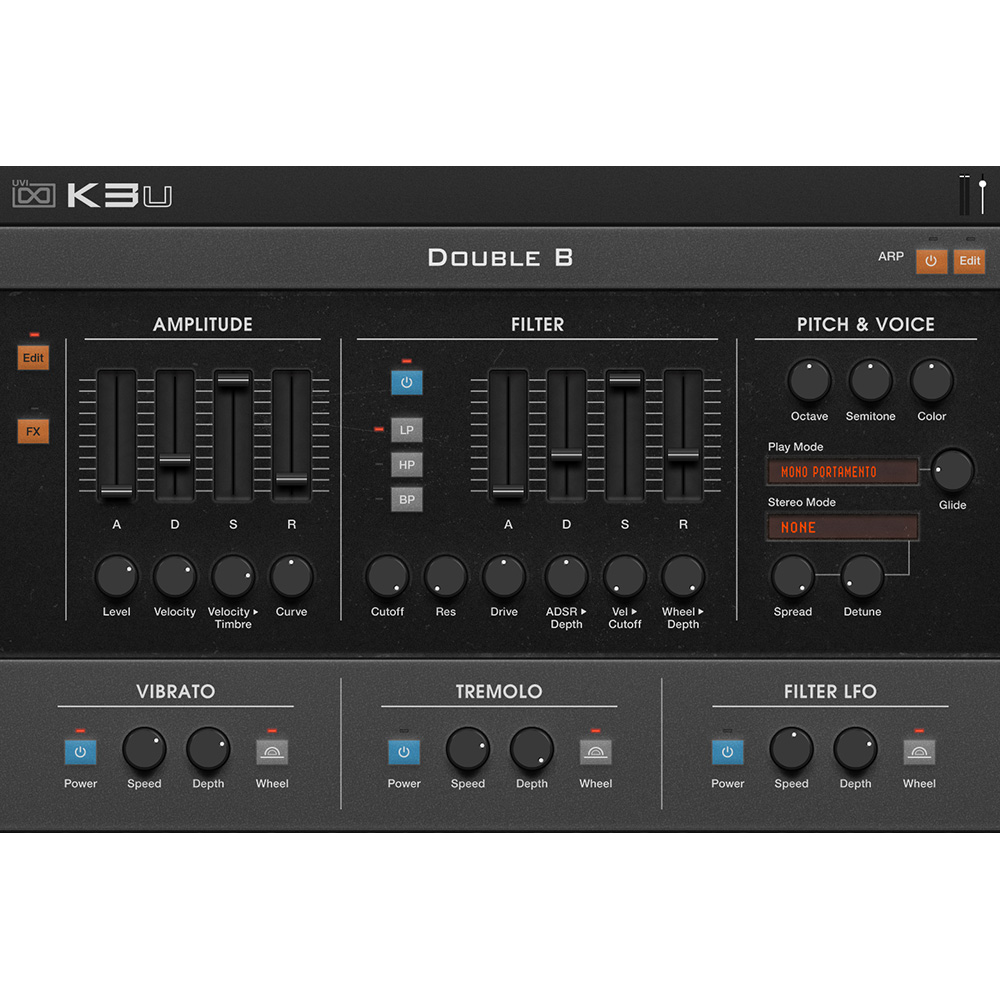The height and width of the screenshot is (1000, 1000).
Task: Click the UVI logo icon
Action: 34,194
